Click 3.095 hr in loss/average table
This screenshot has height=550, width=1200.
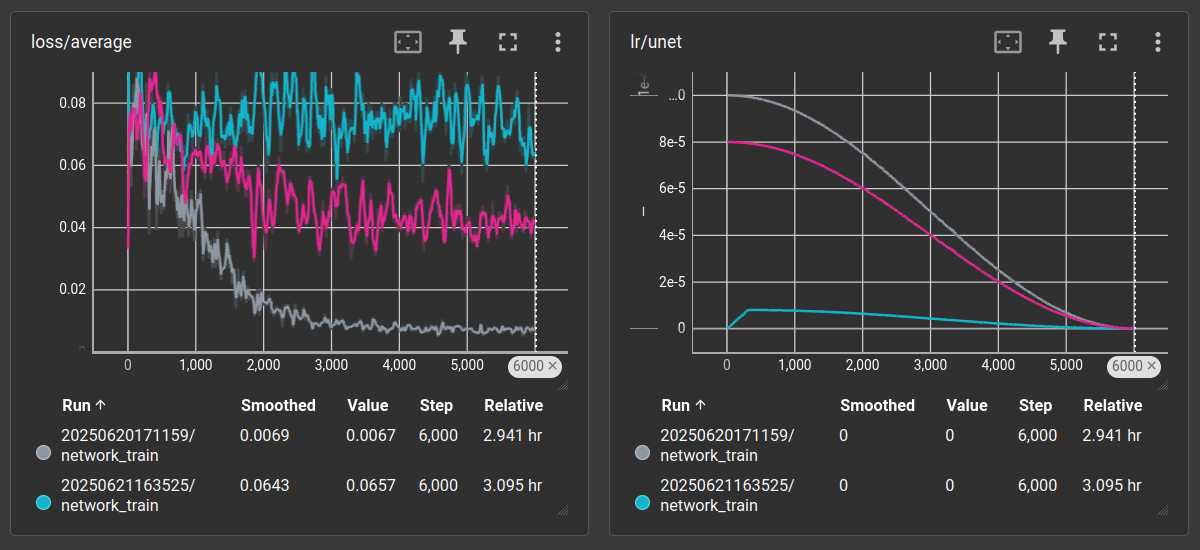click(x=512, y=485)
